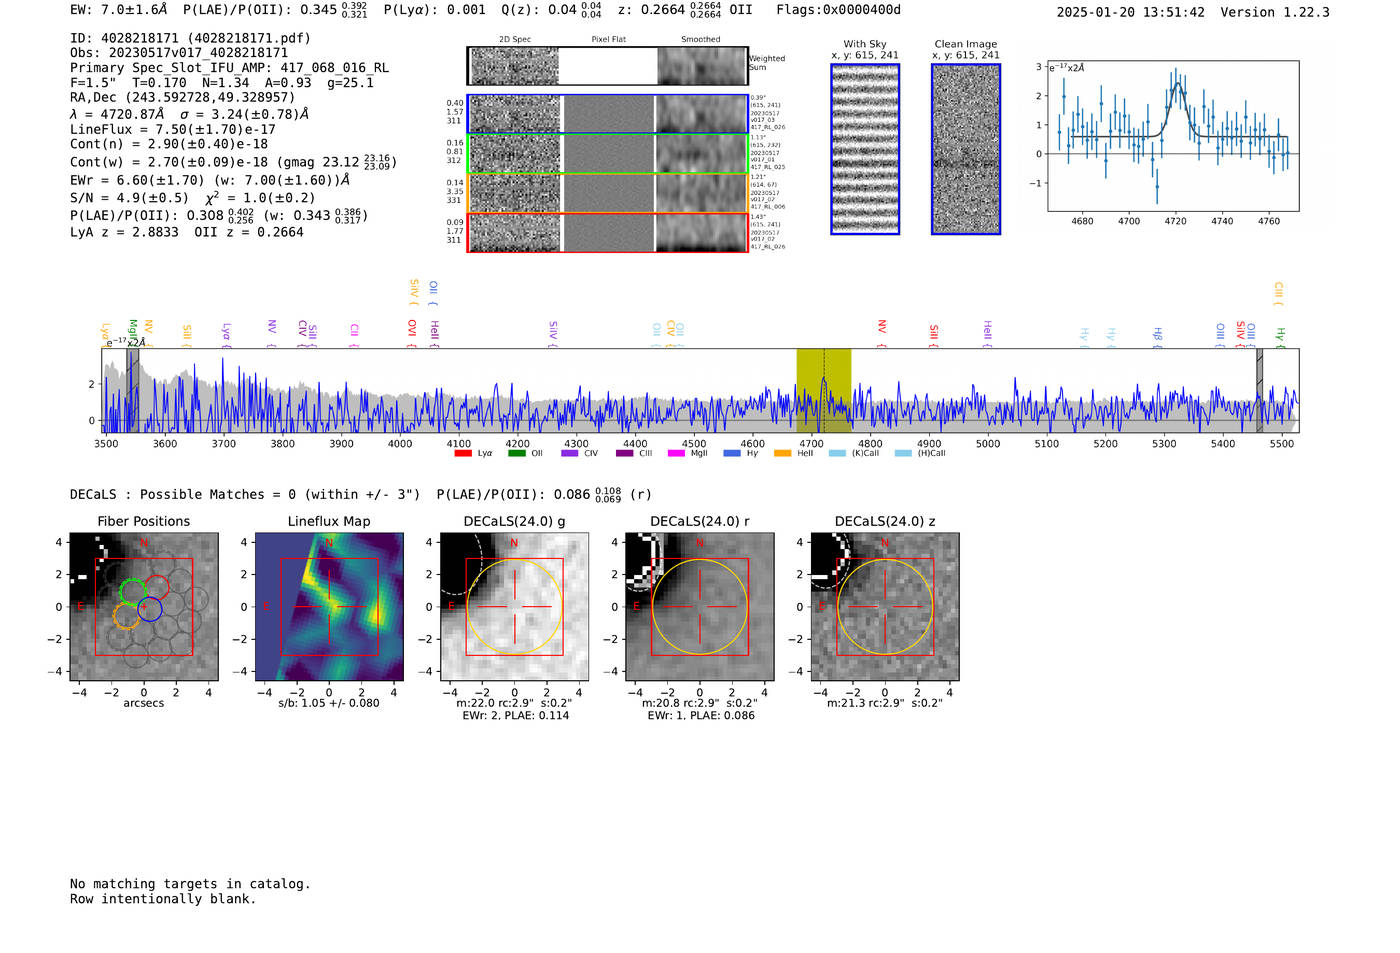Click the 'EWr: 1. PLAE: 0.086' caption

pyautogui.click(x=700, y=715)
